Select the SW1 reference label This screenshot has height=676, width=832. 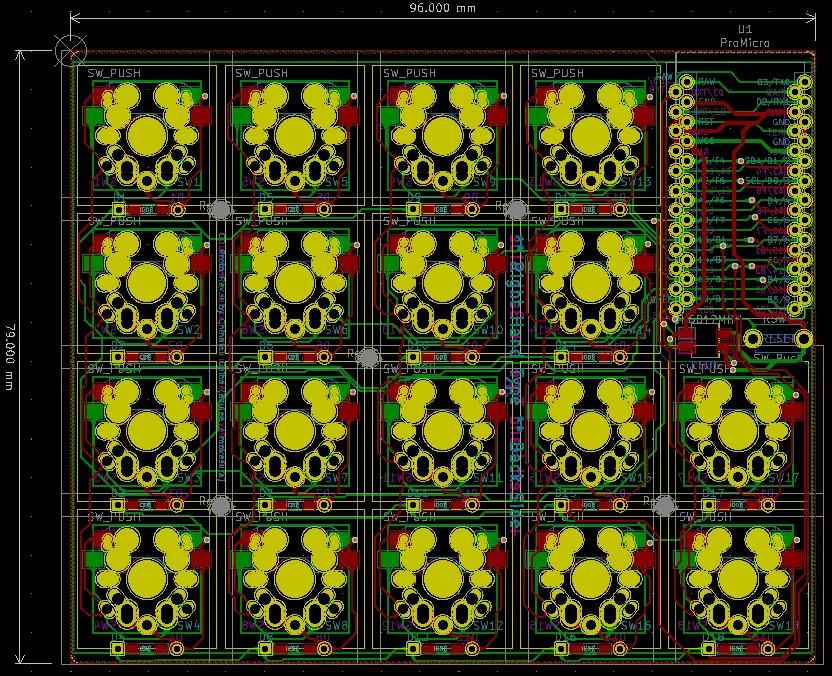coord(189,182)
